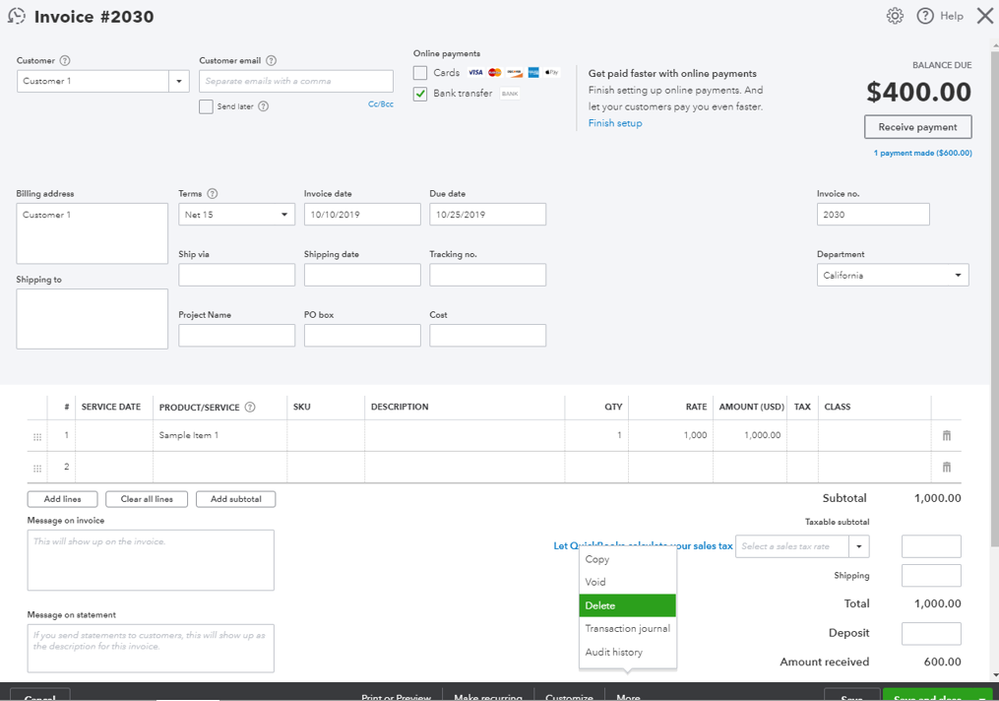Click the Product/Service column help icon
This screenshot has width=999, height=701.
250,407
